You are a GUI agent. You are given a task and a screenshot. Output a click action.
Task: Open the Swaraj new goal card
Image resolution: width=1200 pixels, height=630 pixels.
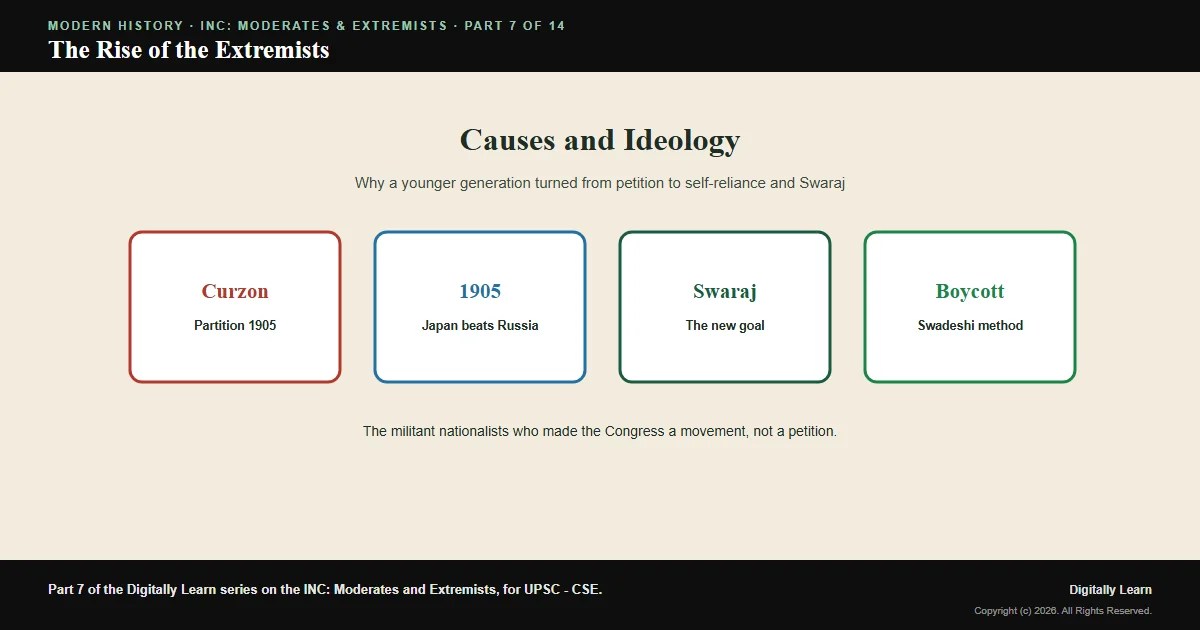click(x=725, y=307)
